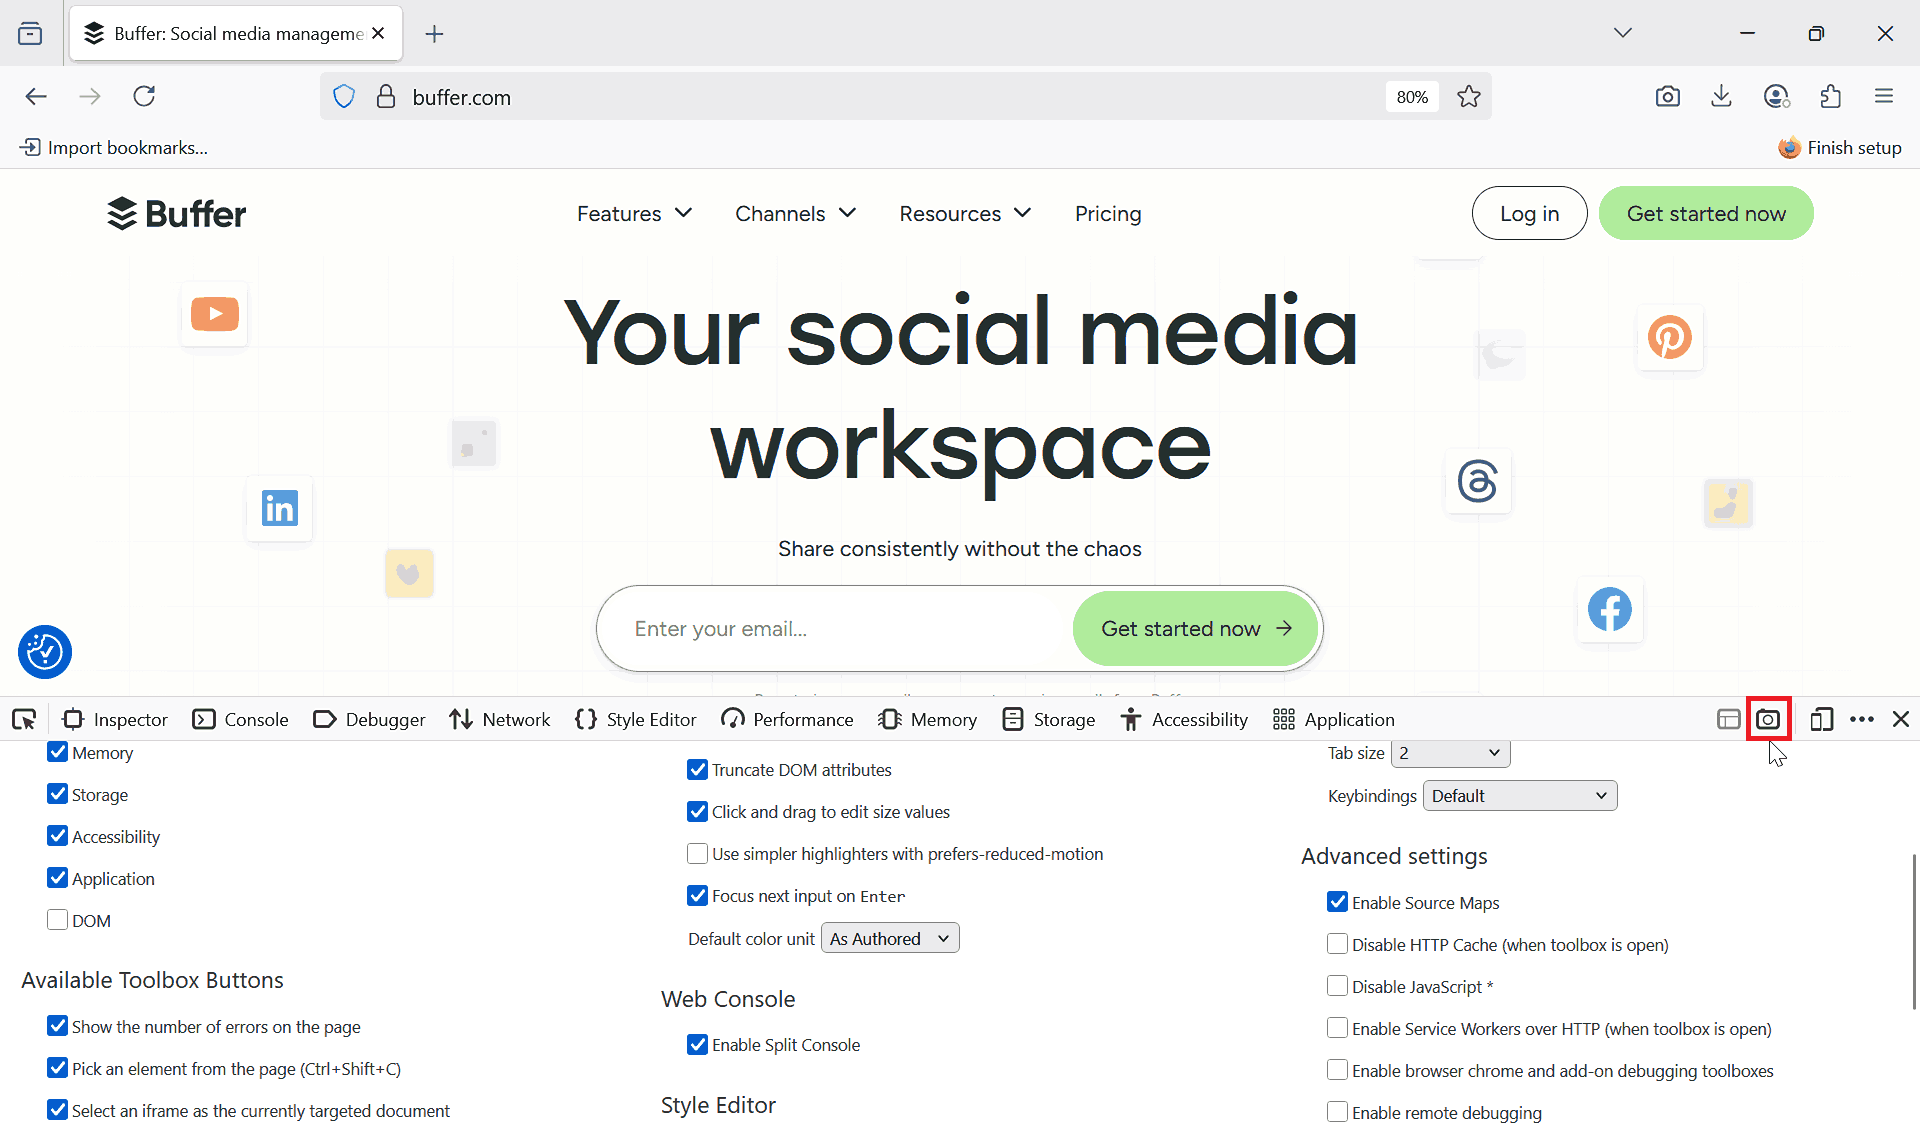Open the Keybindings dropdown
Viewport: 1920px width, 1128px height.
(x=1518, y=795)
